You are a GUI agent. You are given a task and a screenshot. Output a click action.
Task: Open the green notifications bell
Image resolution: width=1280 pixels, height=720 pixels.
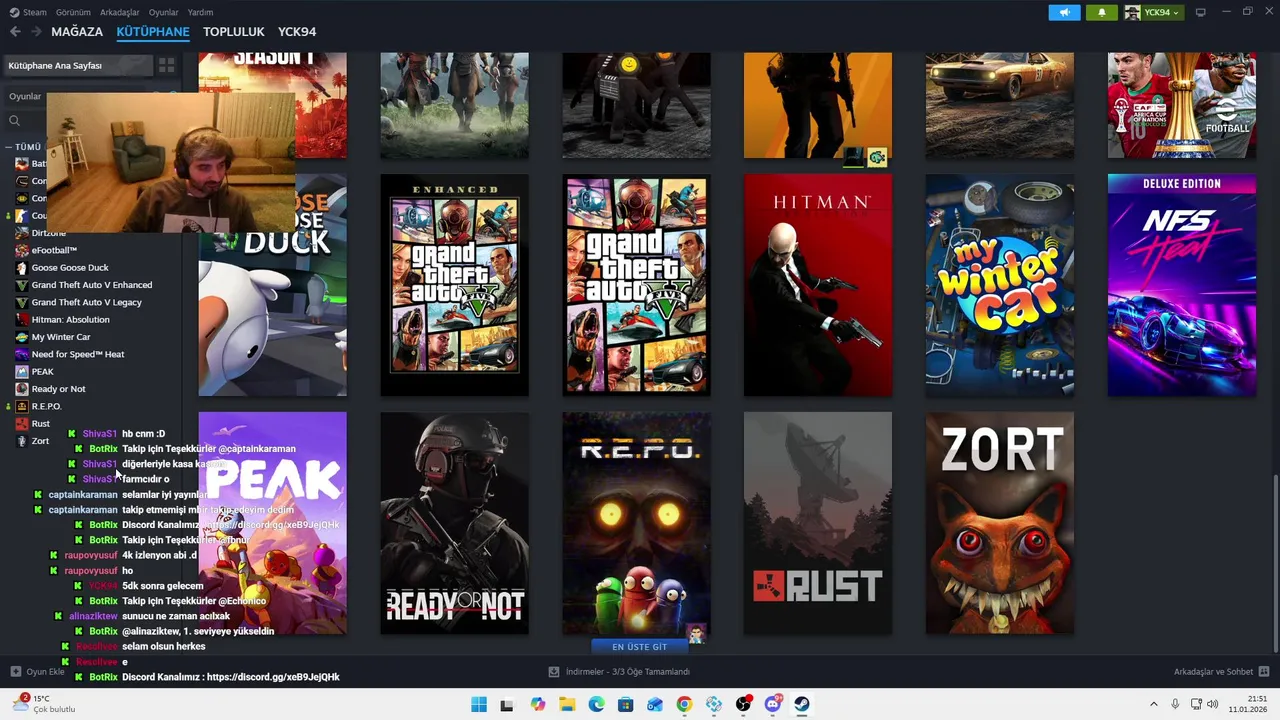pyautogui.click(x=1101, y=12)
